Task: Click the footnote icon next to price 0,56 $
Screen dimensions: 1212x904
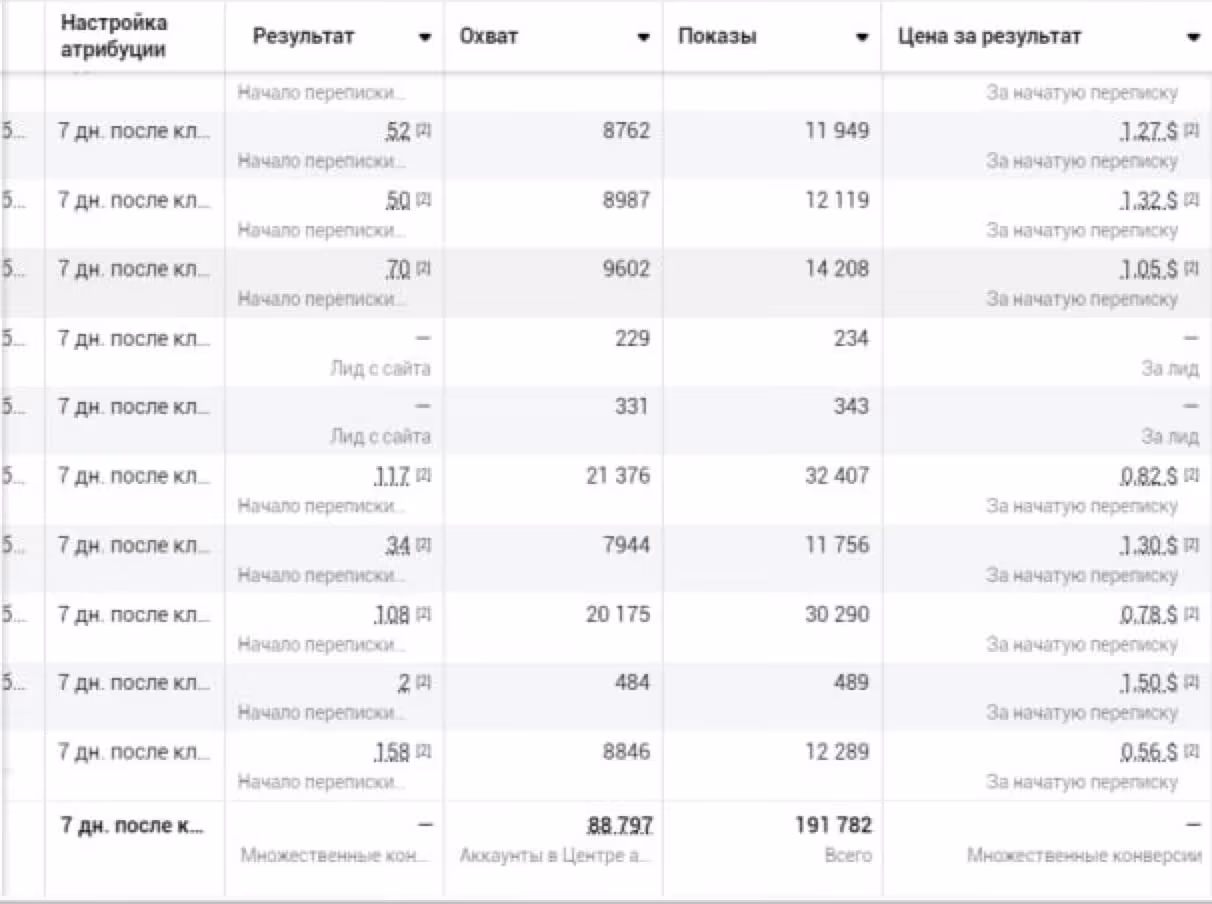Action: tap(1192, 752)
